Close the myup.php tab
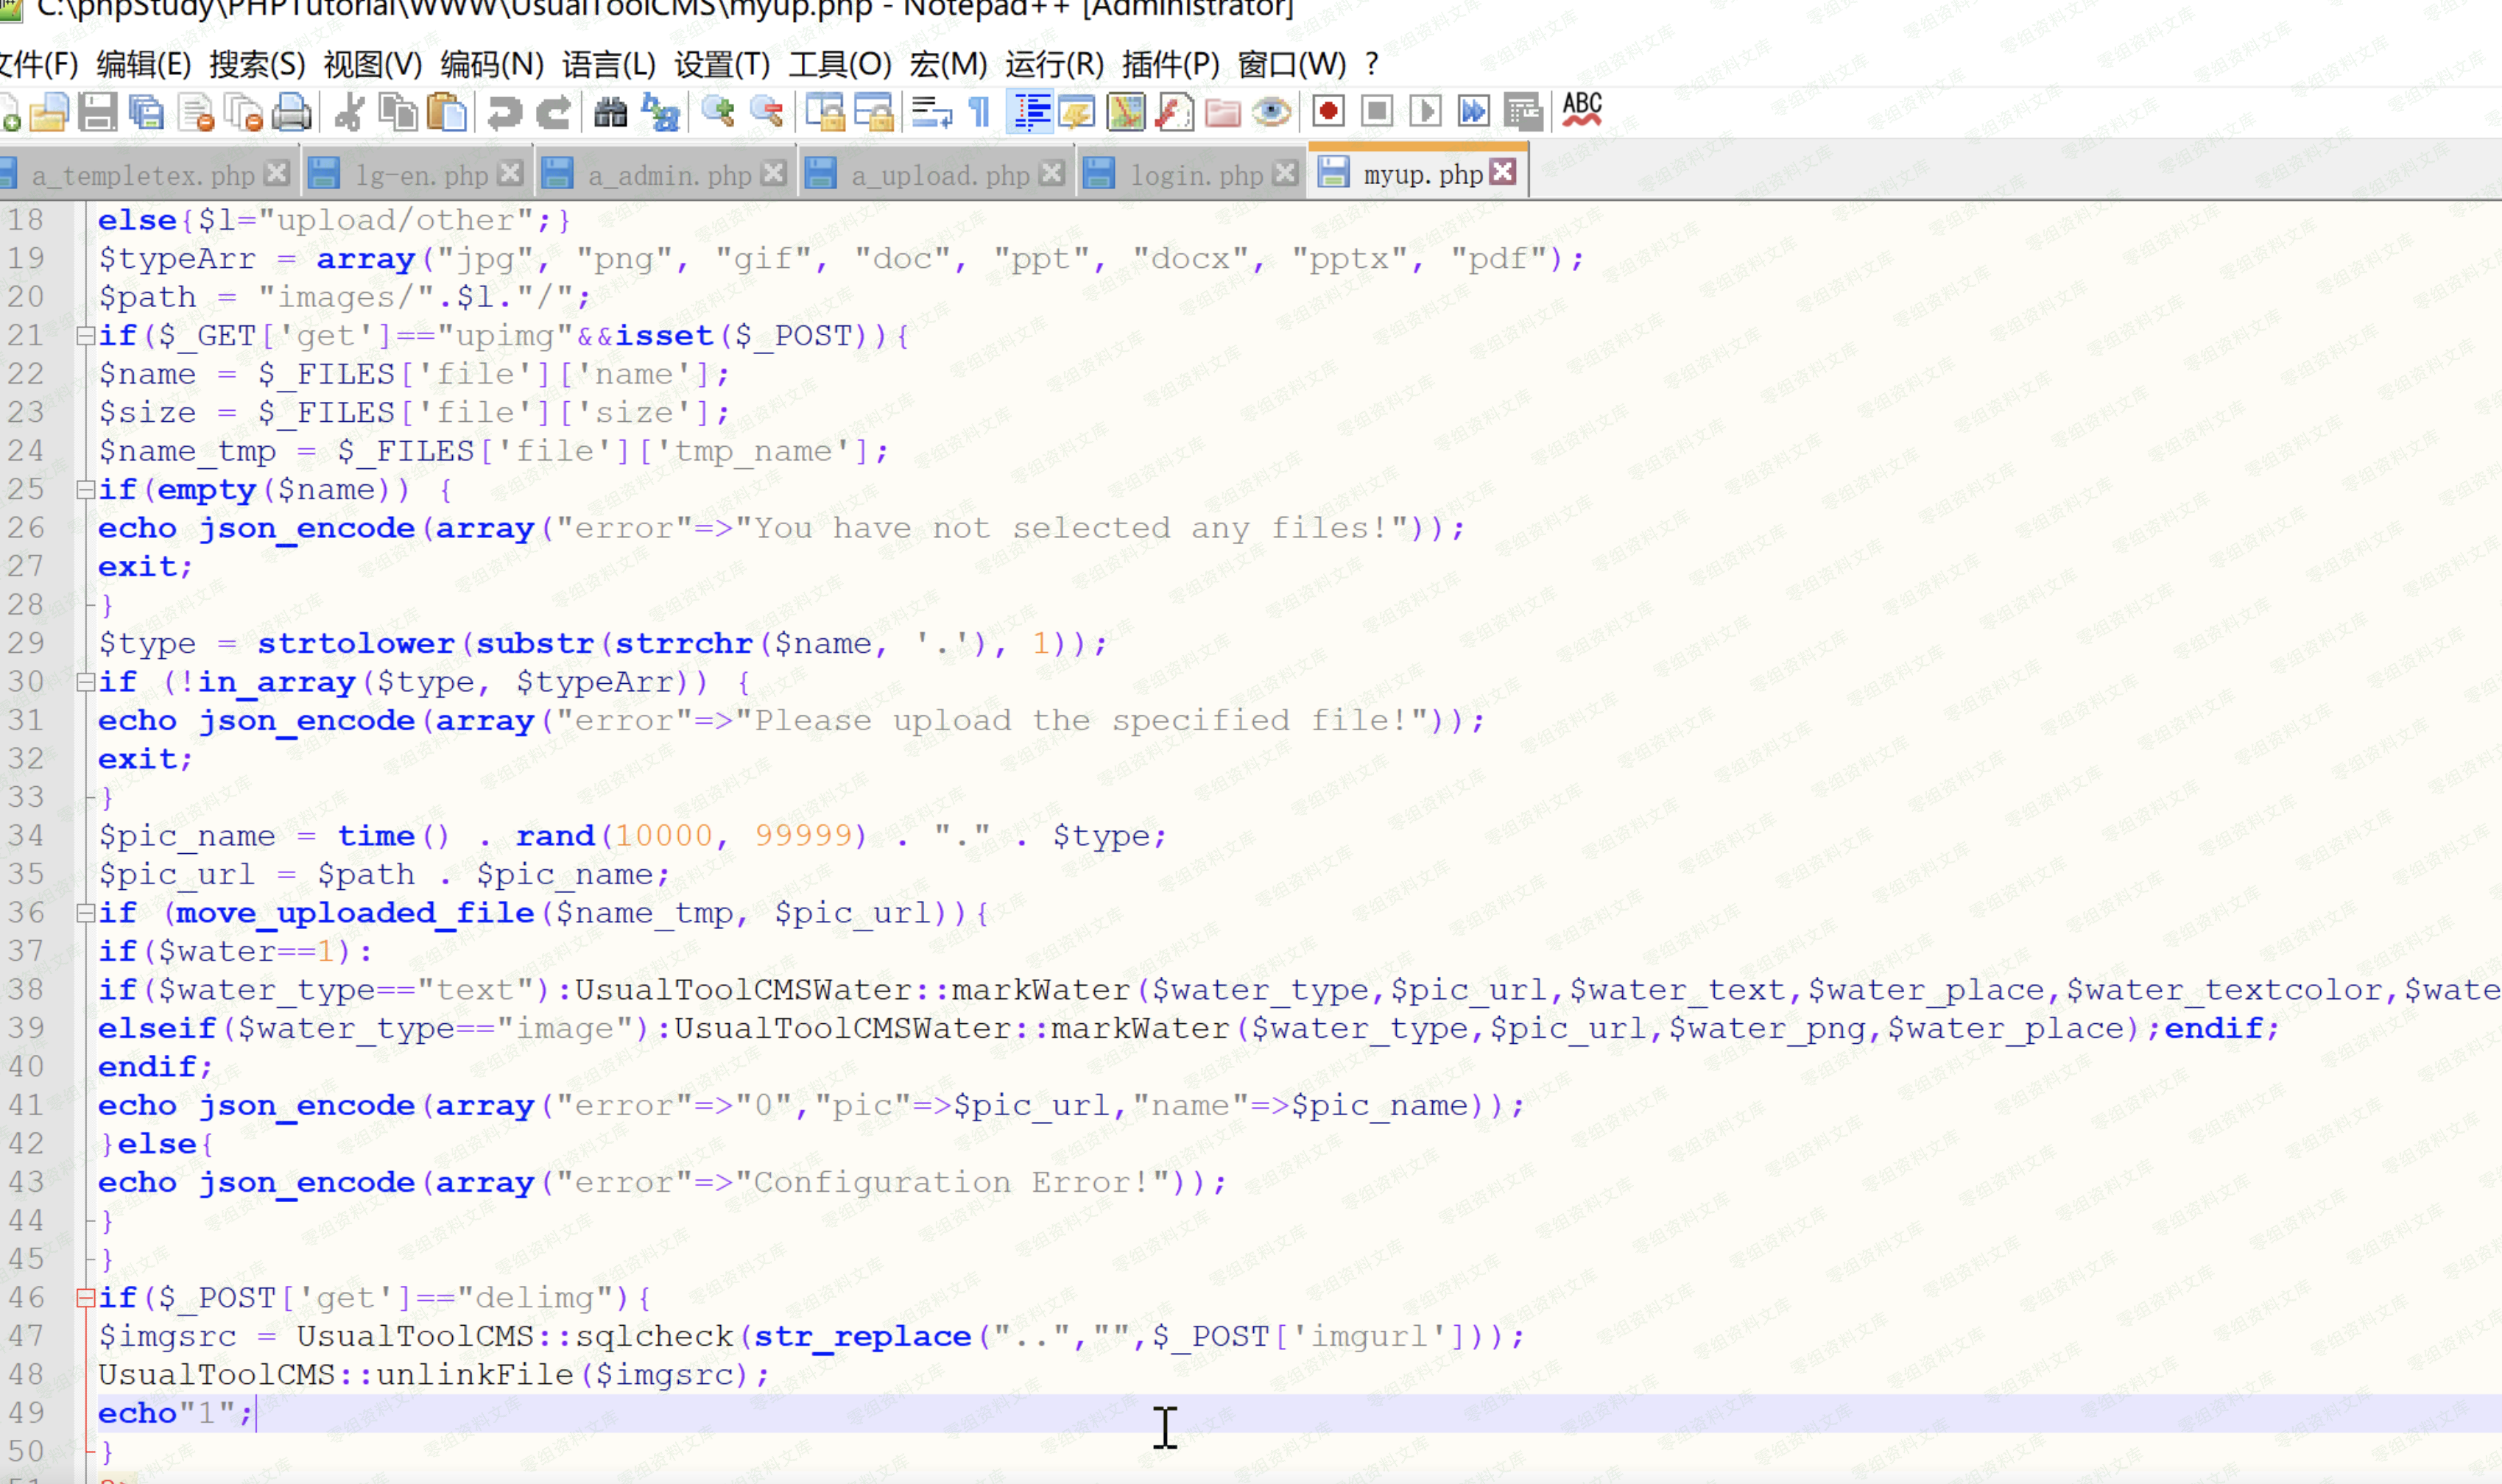The width and height of the screenshot is (2502, 1484). pyautogui.click(x=1502, y=172)
